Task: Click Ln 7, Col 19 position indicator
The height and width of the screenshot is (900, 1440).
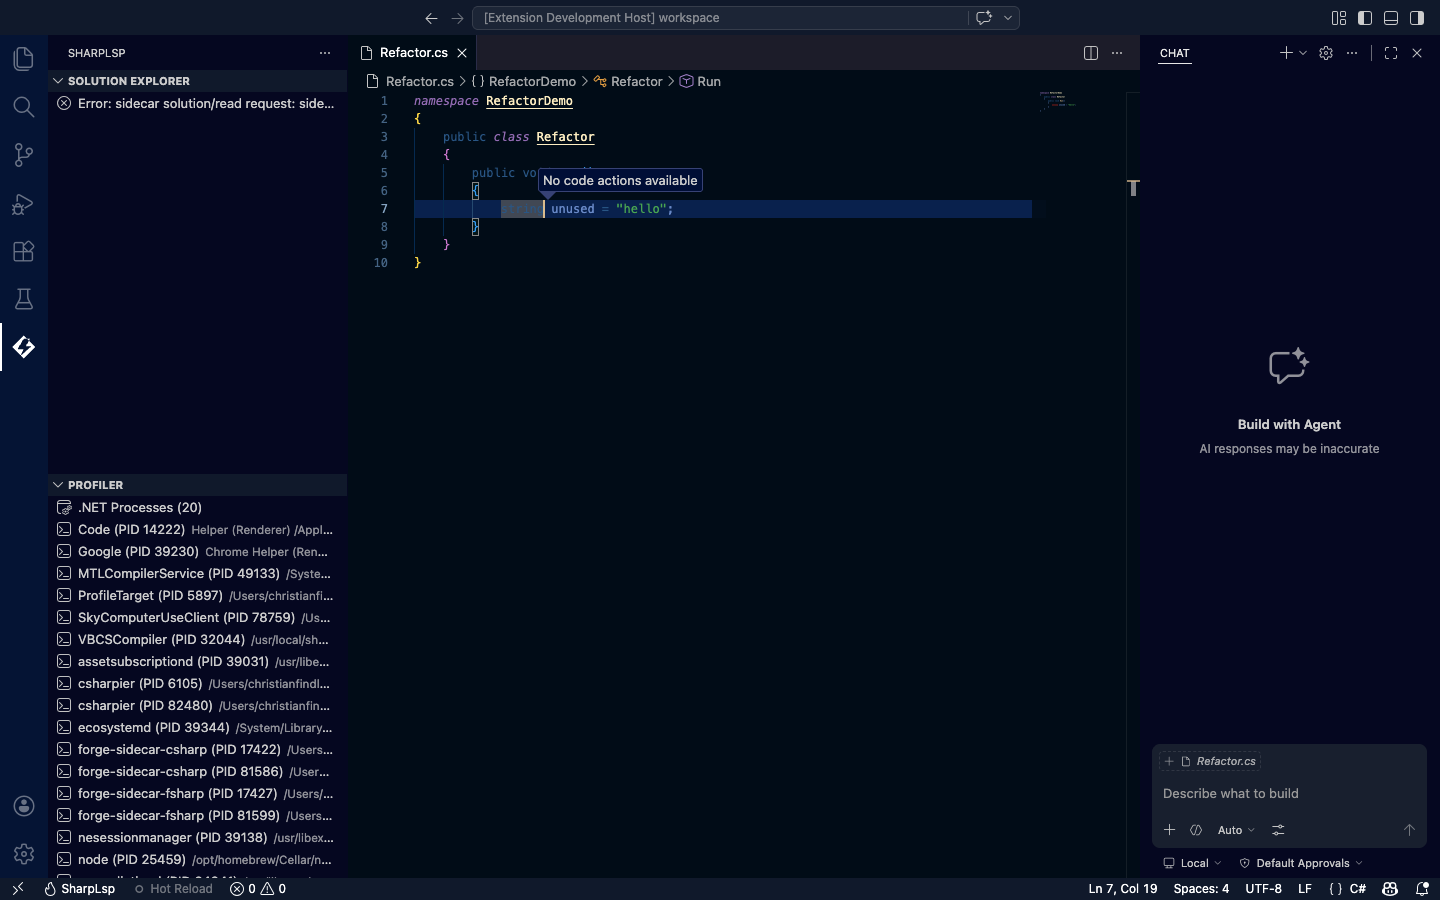Action: (1123, 888)
